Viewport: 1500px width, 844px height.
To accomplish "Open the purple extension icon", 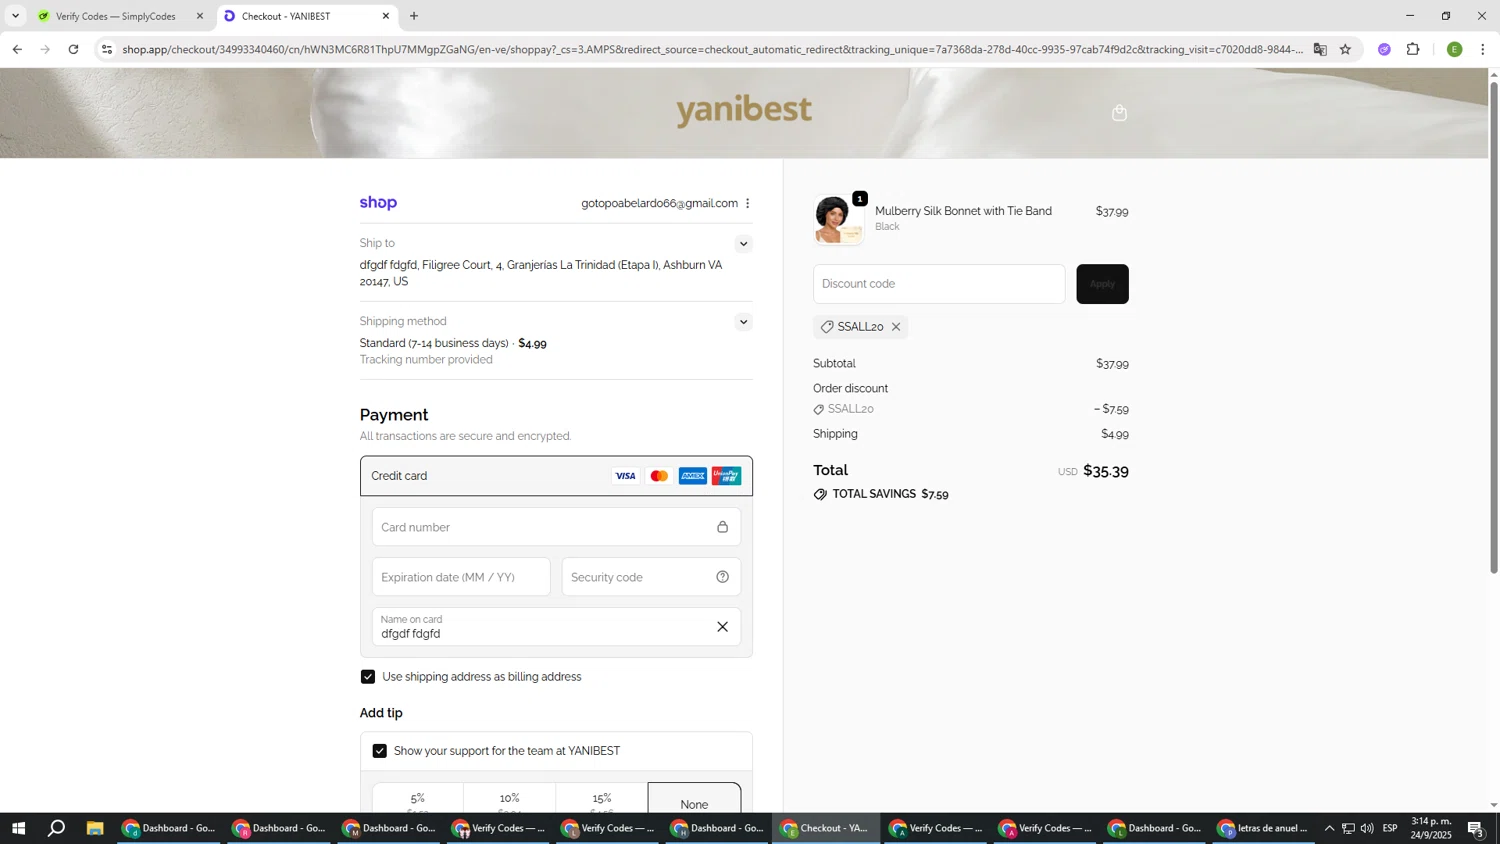I will click(x=1384, y=49).
